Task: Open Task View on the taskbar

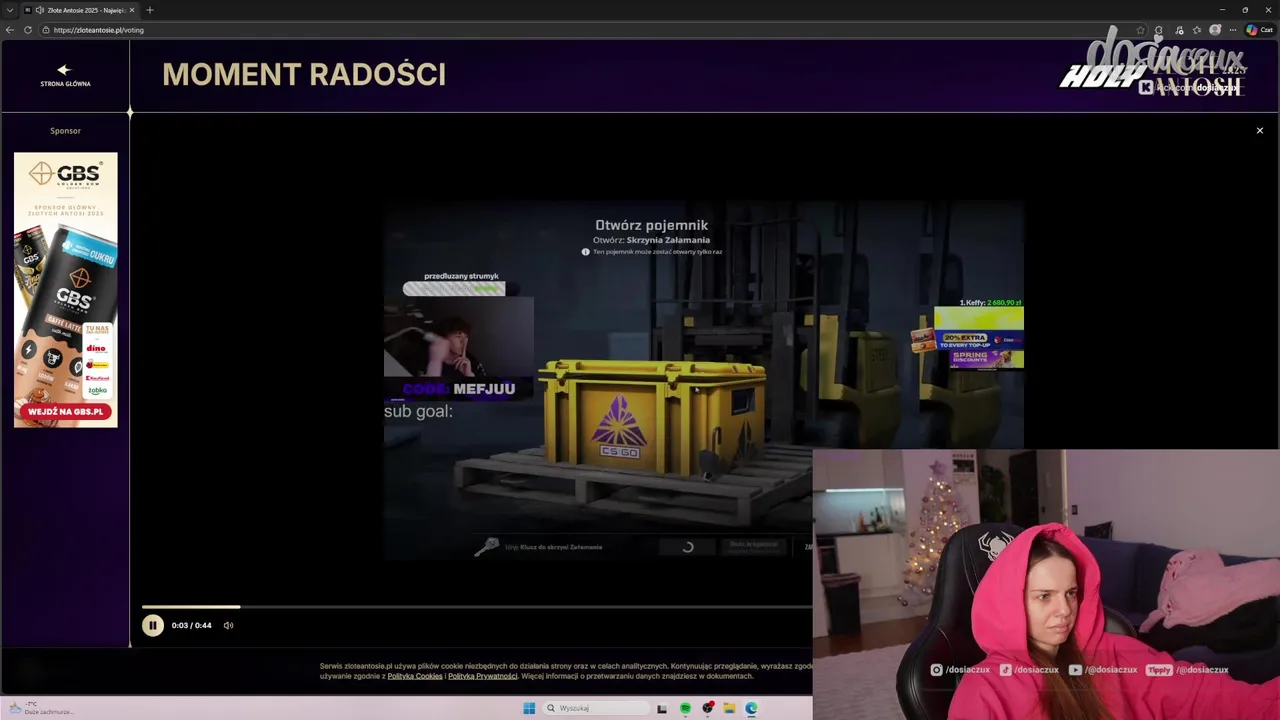Action: coord(662,708)
